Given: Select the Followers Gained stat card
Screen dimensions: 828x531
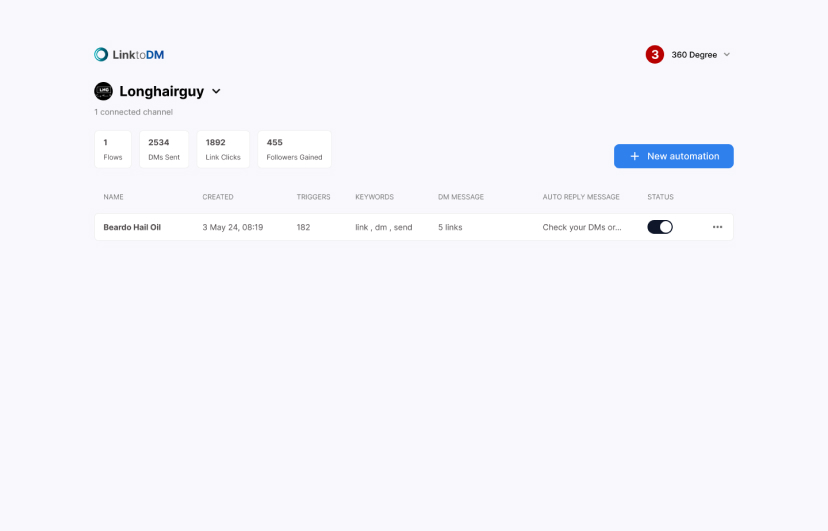Looking at the screenshot, I should coord(294,149).
